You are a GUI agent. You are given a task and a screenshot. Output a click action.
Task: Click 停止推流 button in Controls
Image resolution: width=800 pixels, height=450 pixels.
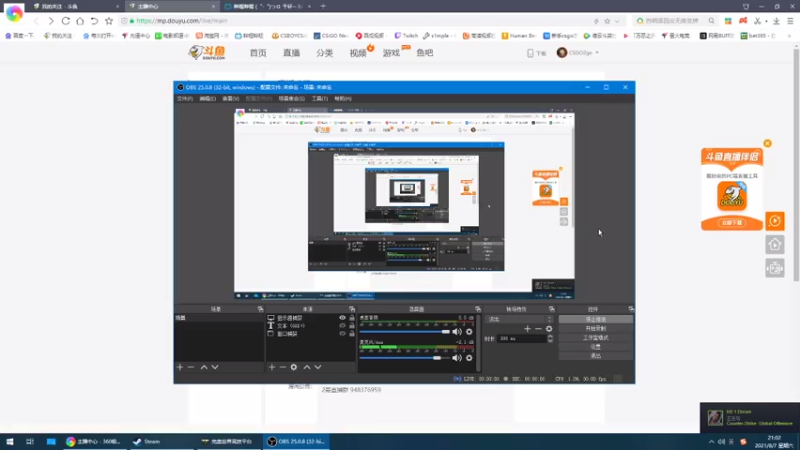(x=595, y=319)
